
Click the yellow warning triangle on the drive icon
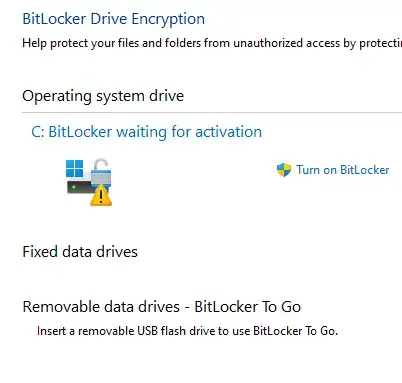pyautogui.click(x=101, y=196)
